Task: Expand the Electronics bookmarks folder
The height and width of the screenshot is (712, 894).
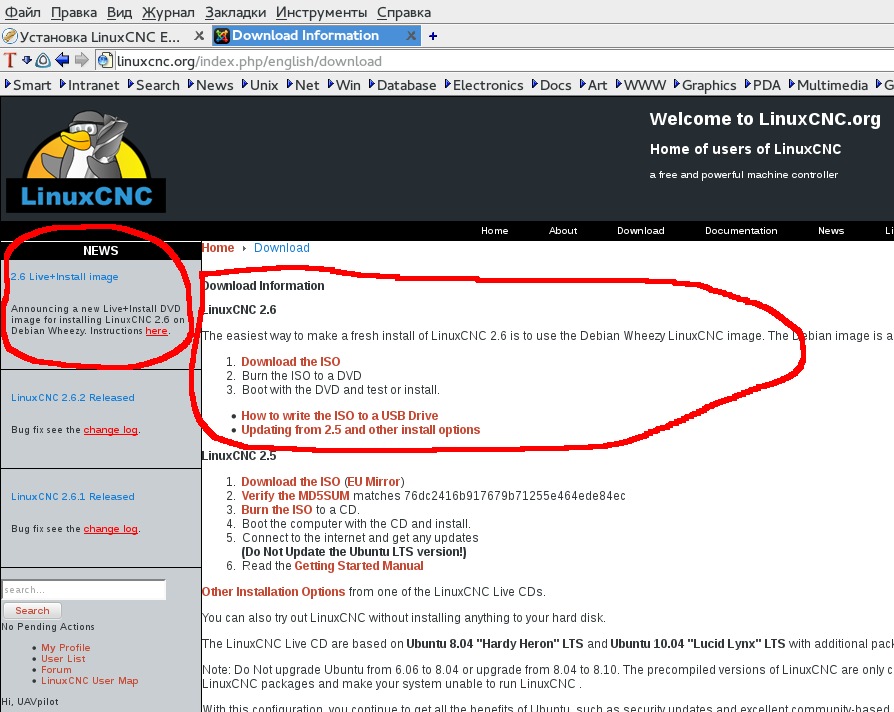Action: click(x=484, y=85)
